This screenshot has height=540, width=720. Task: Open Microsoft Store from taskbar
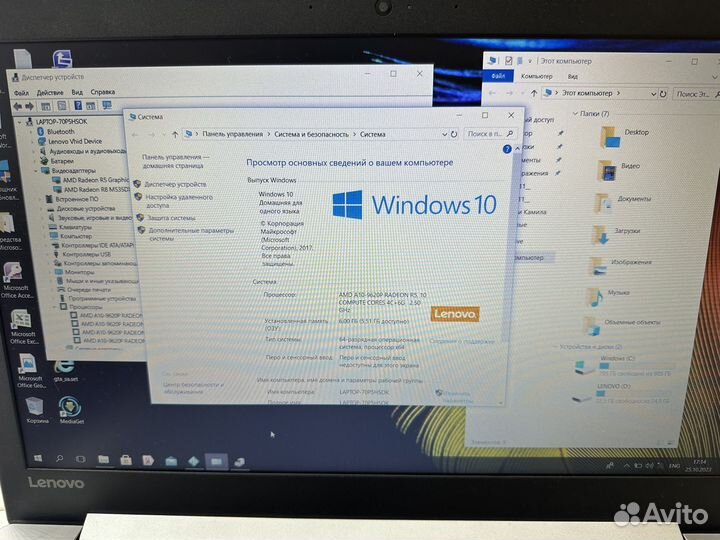tap(126, 460)
